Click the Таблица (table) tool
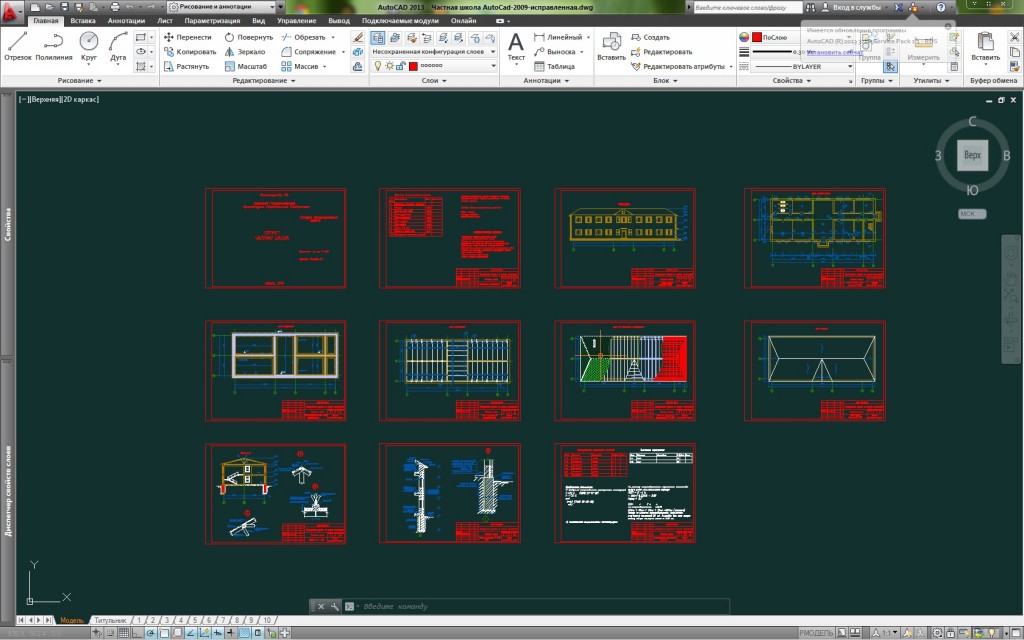Viewport: 1024px width, 640px height. [554, 66]
